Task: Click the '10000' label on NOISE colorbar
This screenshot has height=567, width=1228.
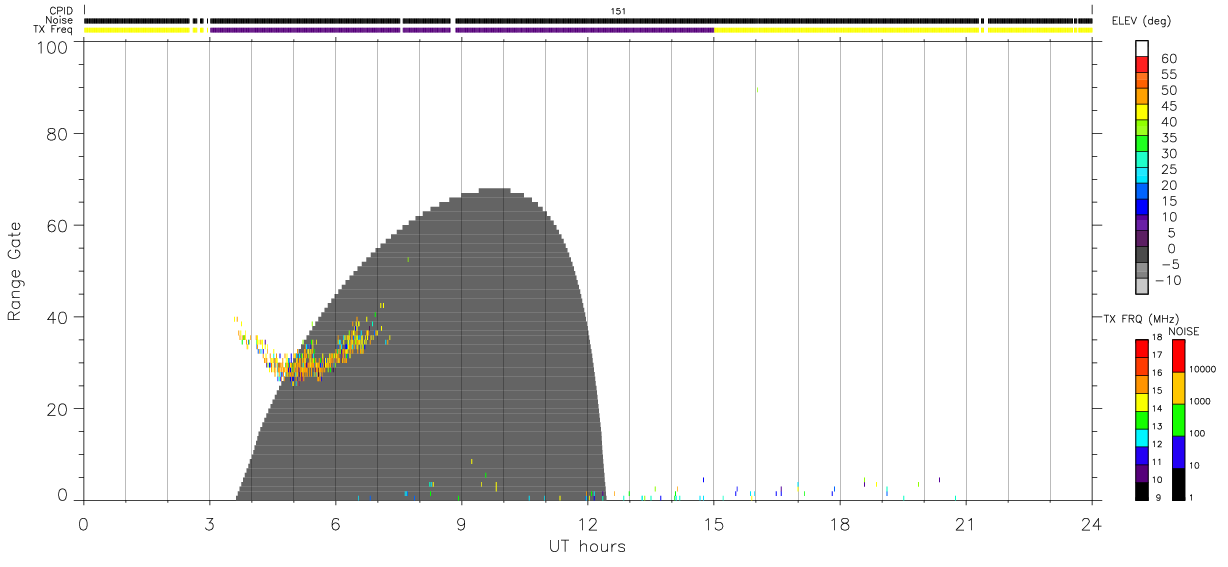Action: click(1202, 369)
